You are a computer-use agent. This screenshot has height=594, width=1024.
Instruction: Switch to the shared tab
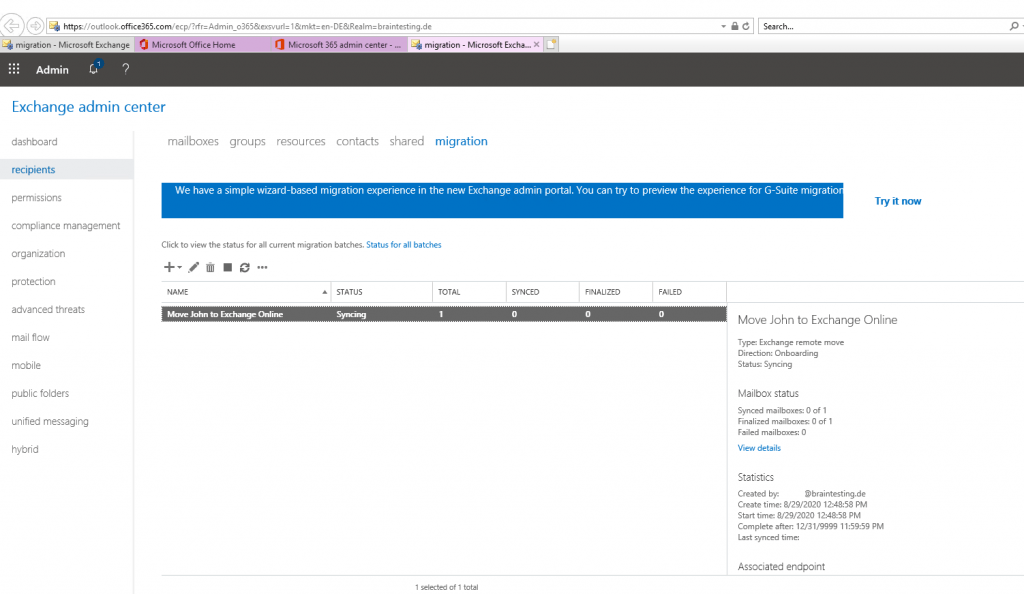[406, 141]
